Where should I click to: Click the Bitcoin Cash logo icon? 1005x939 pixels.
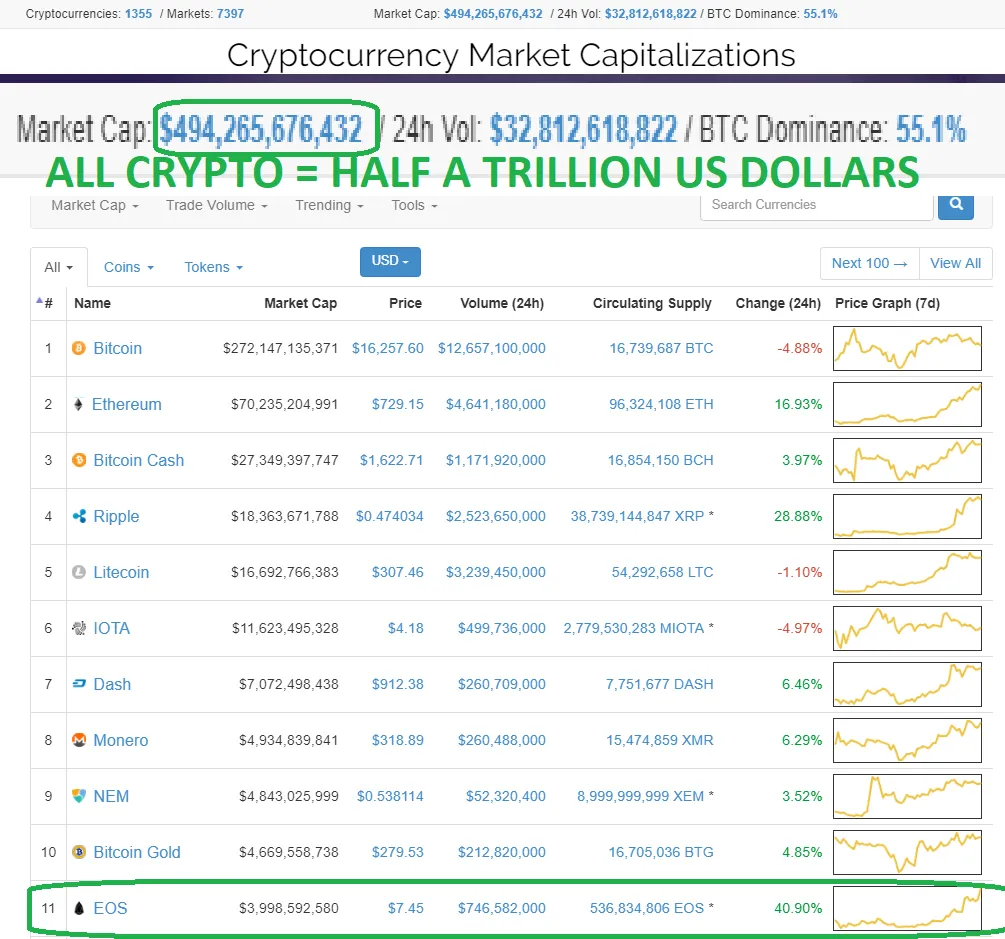(x=79, y=460)
